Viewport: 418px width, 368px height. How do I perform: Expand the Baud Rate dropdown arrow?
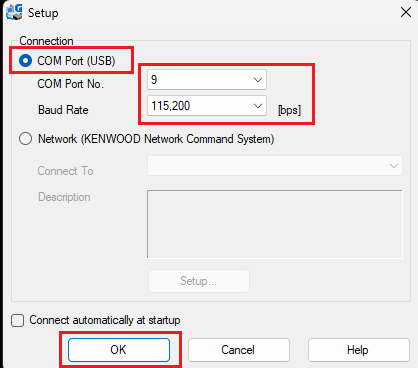pyautogui.click(x=257, y=106)
